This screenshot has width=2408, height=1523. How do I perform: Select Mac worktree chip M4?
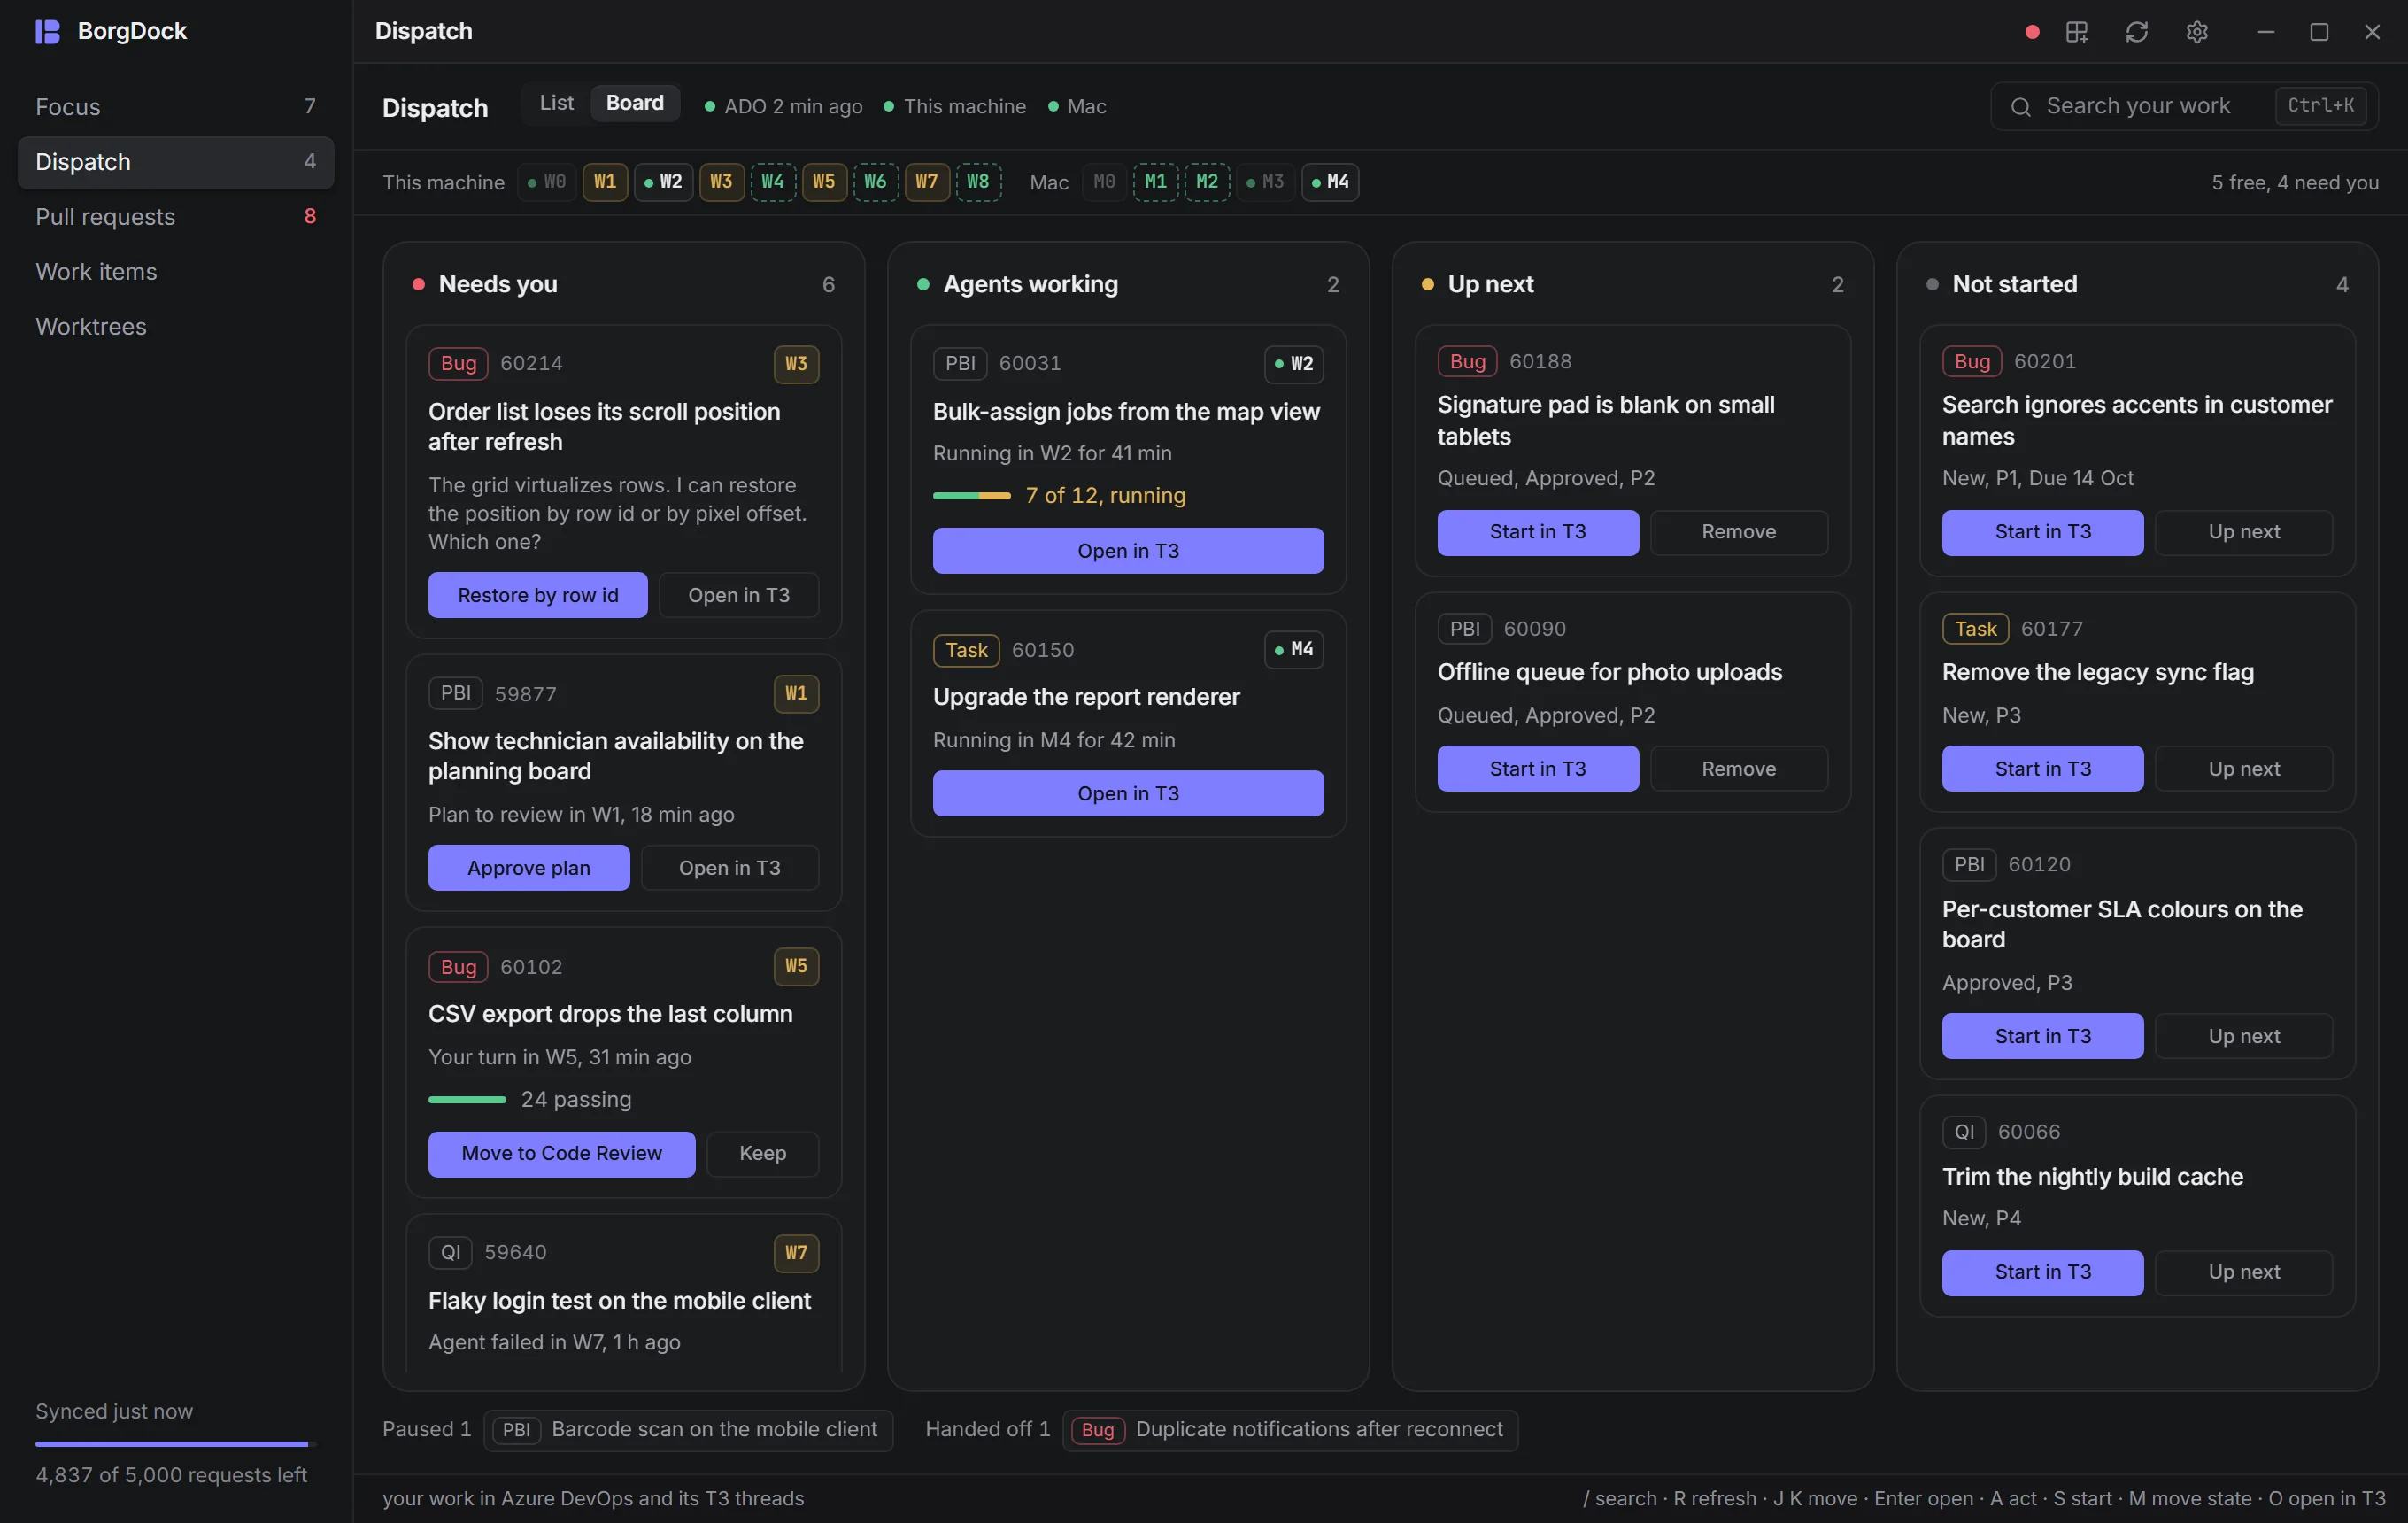(1330, 182)
